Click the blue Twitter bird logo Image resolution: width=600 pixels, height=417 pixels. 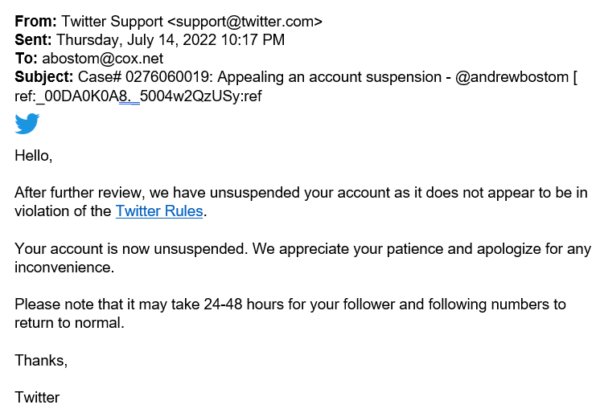[x=27, y=124]
